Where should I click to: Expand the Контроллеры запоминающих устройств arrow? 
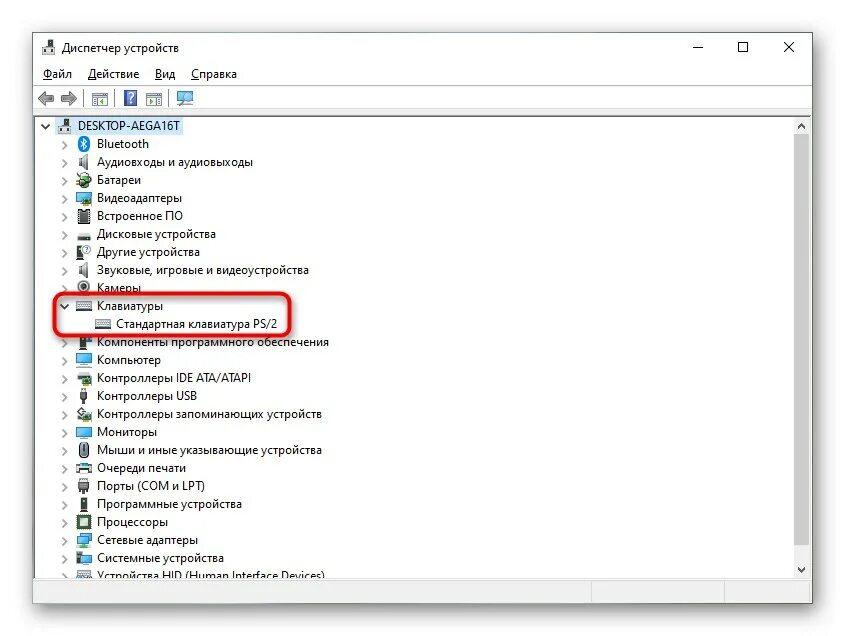(65, 415)
